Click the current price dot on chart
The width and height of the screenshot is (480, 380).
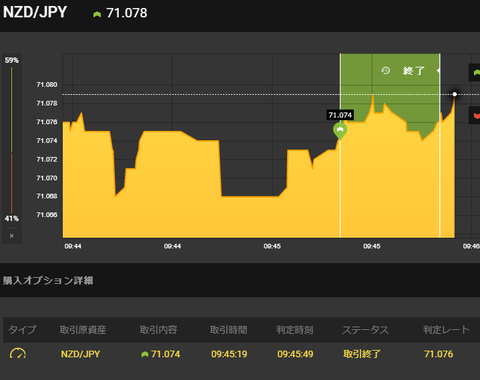point(455,94)
